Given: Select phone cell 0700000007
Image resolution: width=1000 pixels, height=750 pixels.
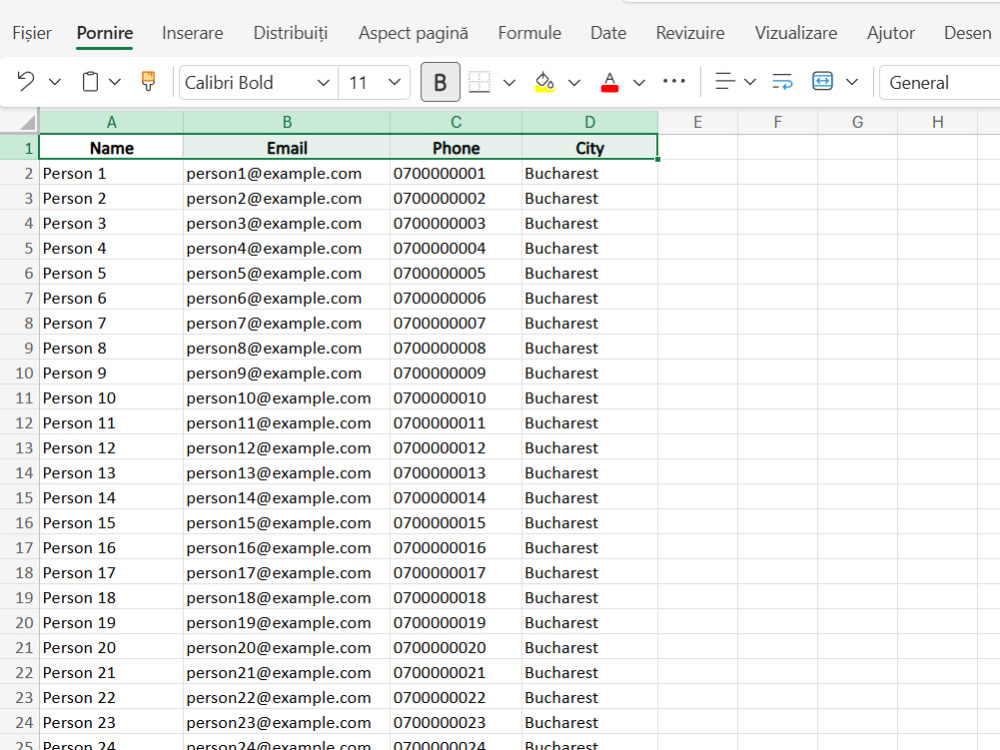Looking at the screenshot, I should click(456, 323).
